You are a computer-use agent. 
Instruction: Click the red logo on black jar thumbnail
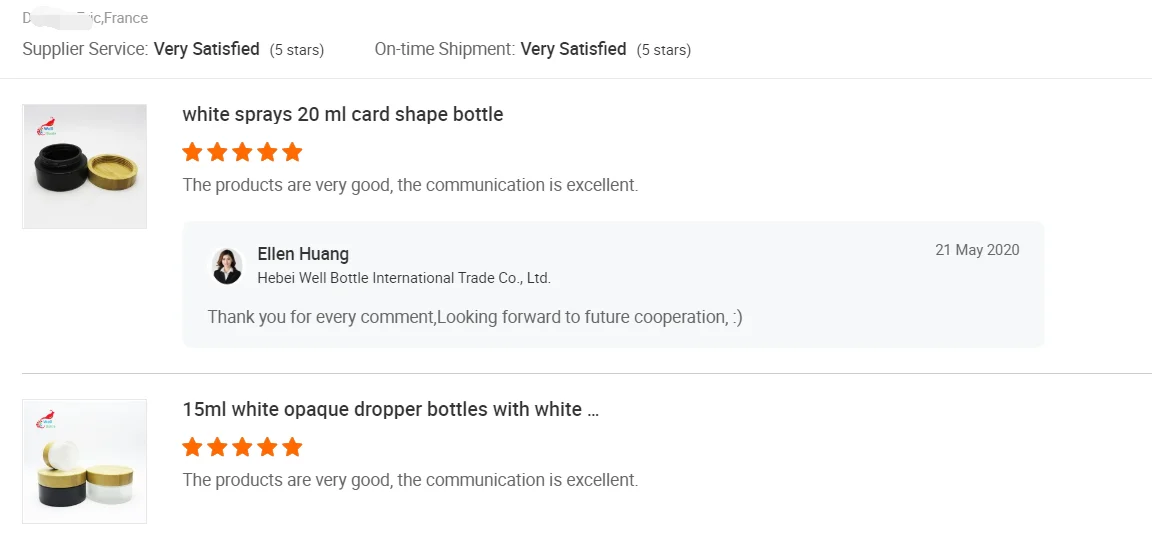pyautogui.click(x=46, y=127)
